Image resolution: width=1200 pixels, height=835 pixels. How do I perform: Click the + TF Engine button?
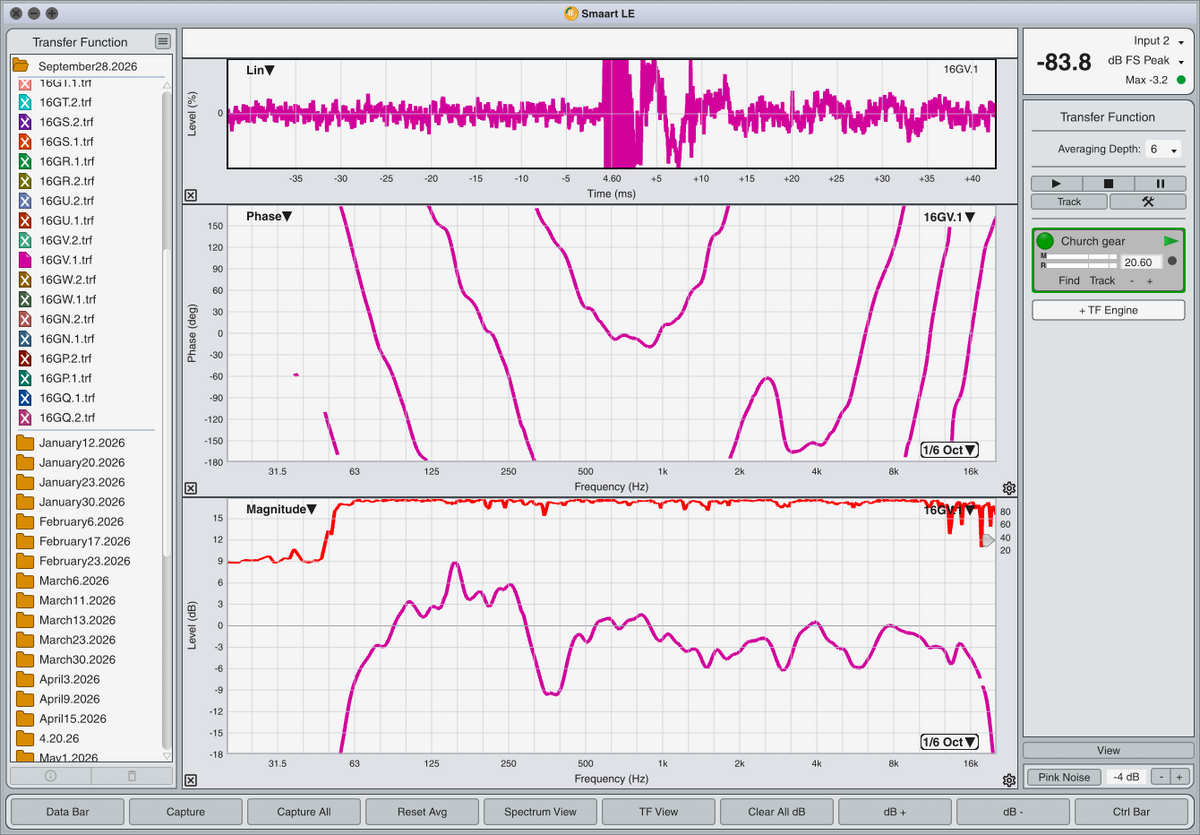point(1108,310)
